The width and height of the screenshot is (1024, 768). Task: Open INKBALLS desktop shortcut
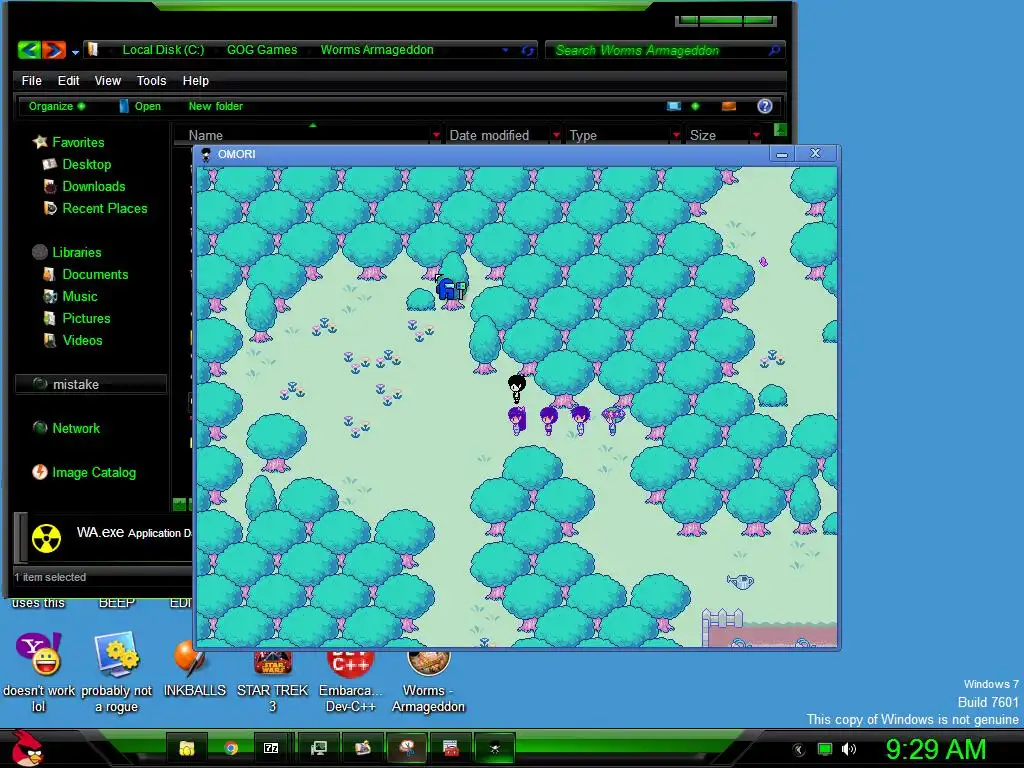[194, 669]
